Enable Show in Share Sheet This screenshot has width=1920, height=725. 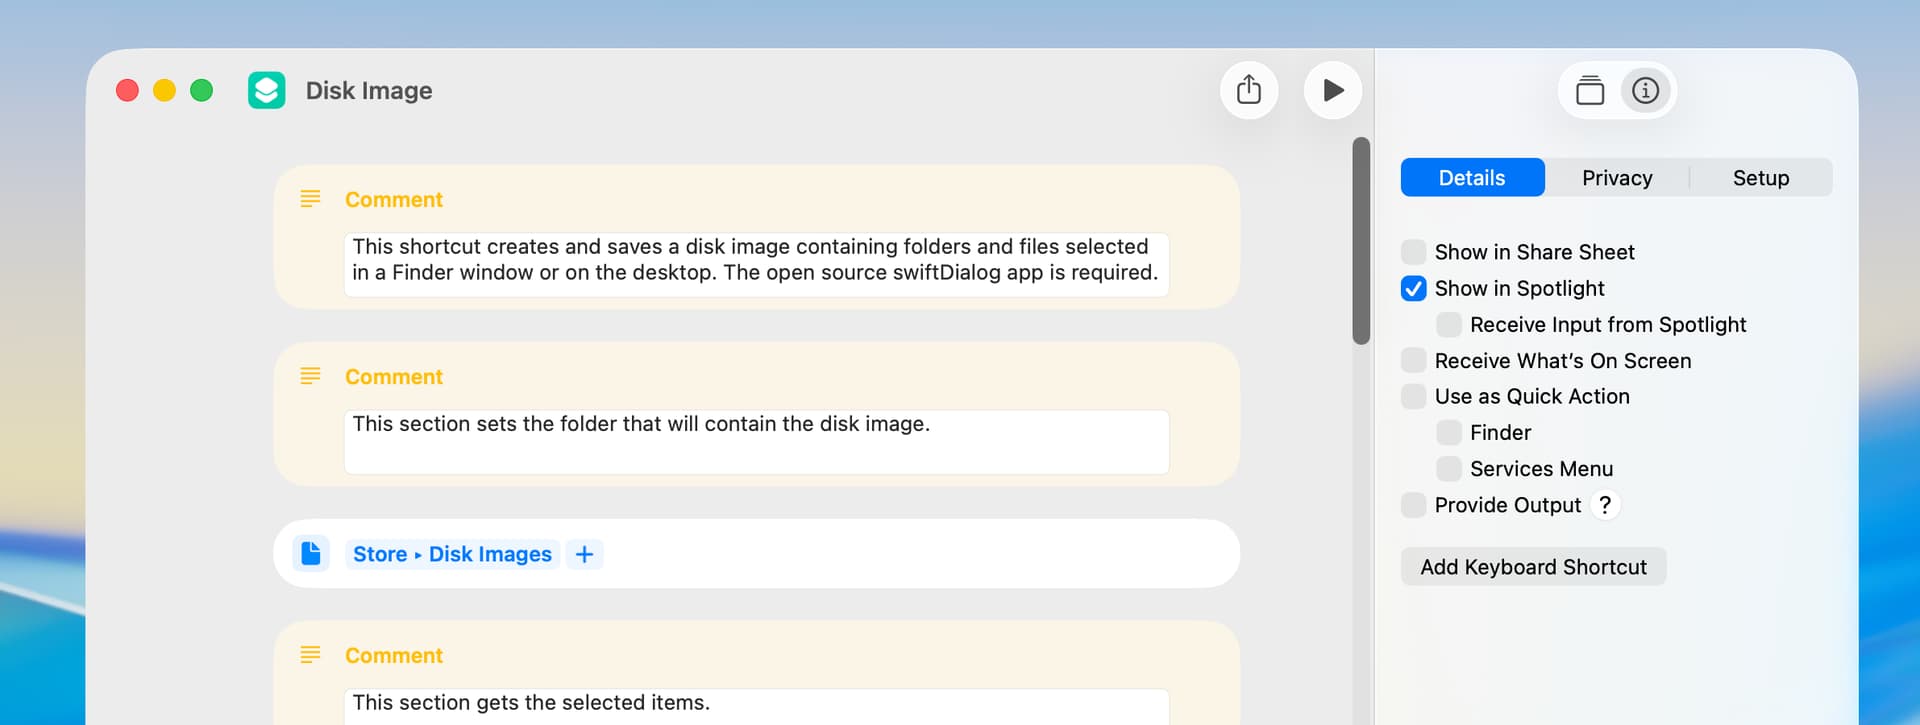point(1414,252)
